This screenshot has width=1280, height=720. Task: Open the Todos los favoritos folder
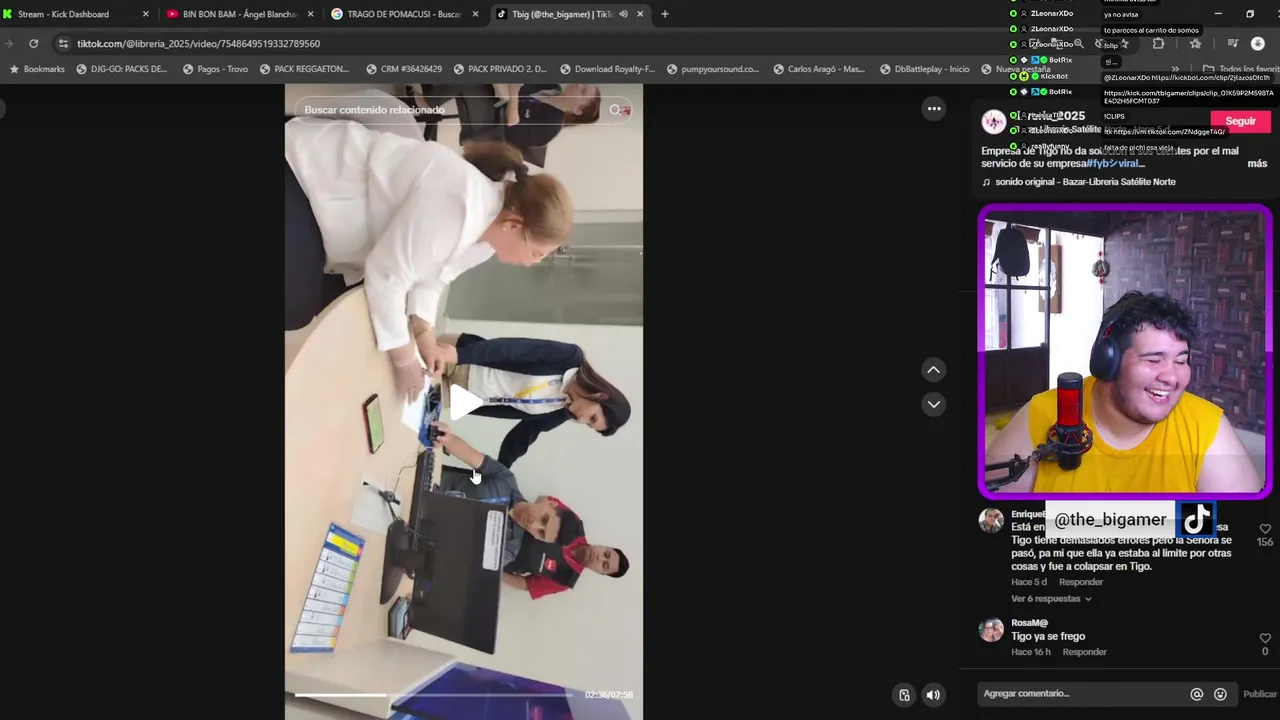coord(1240,69)
